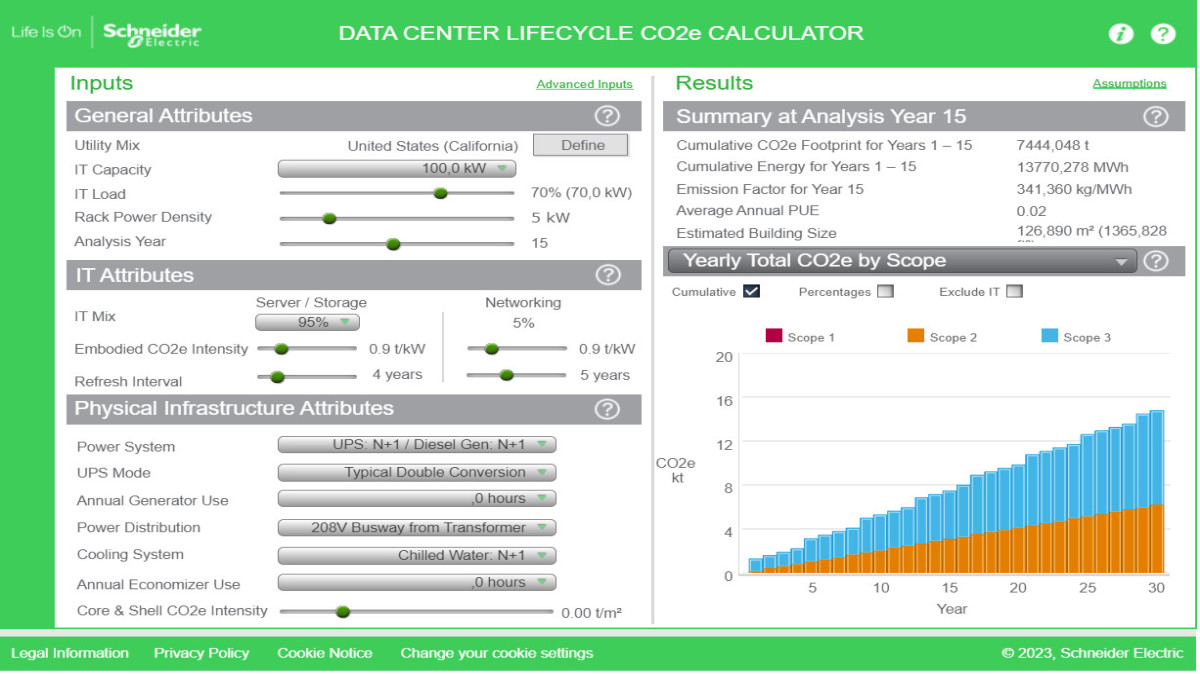
Task: Open the Cooling System Chilled Water dropdown
Action: [417, 555]
